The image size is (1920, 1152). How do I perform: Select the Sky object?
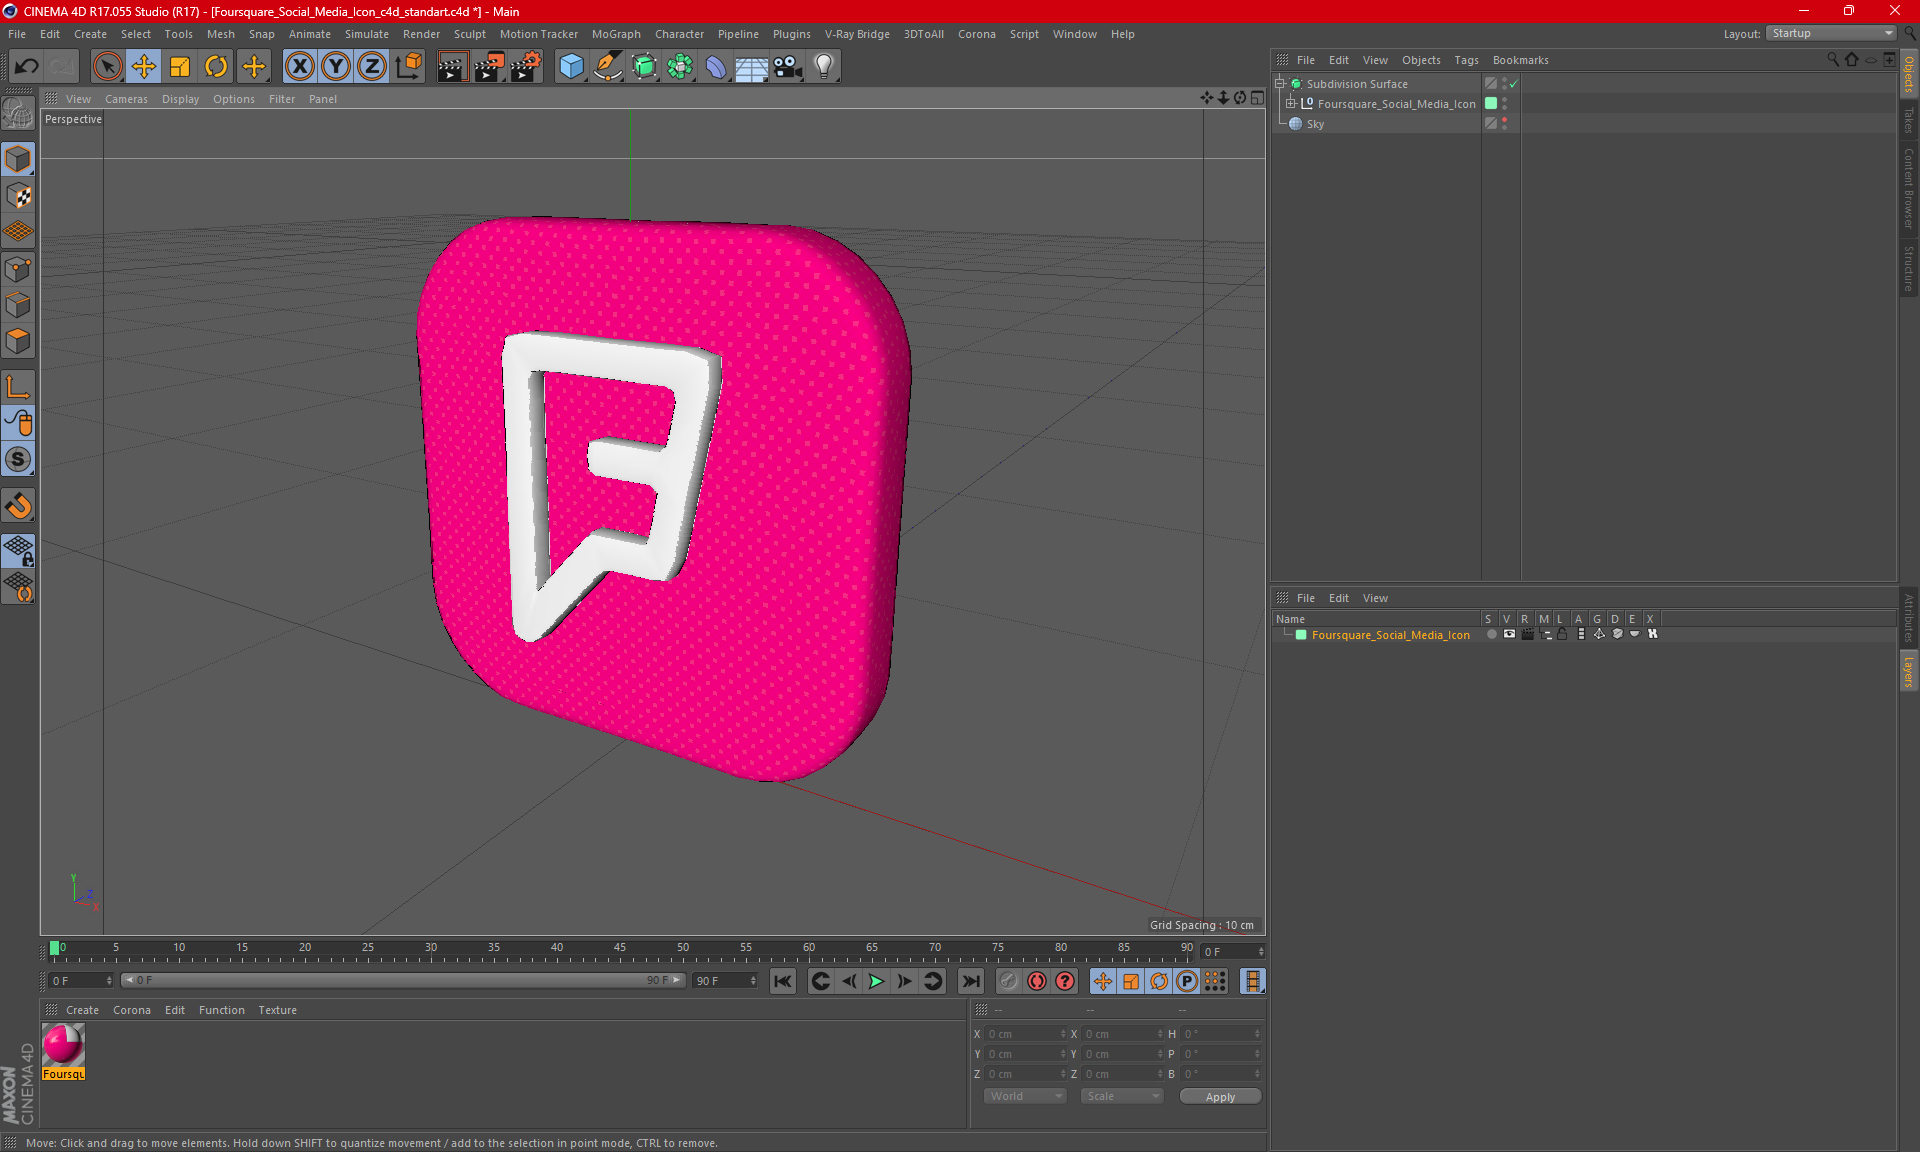pyautogui.click(x=1315, y=124)
